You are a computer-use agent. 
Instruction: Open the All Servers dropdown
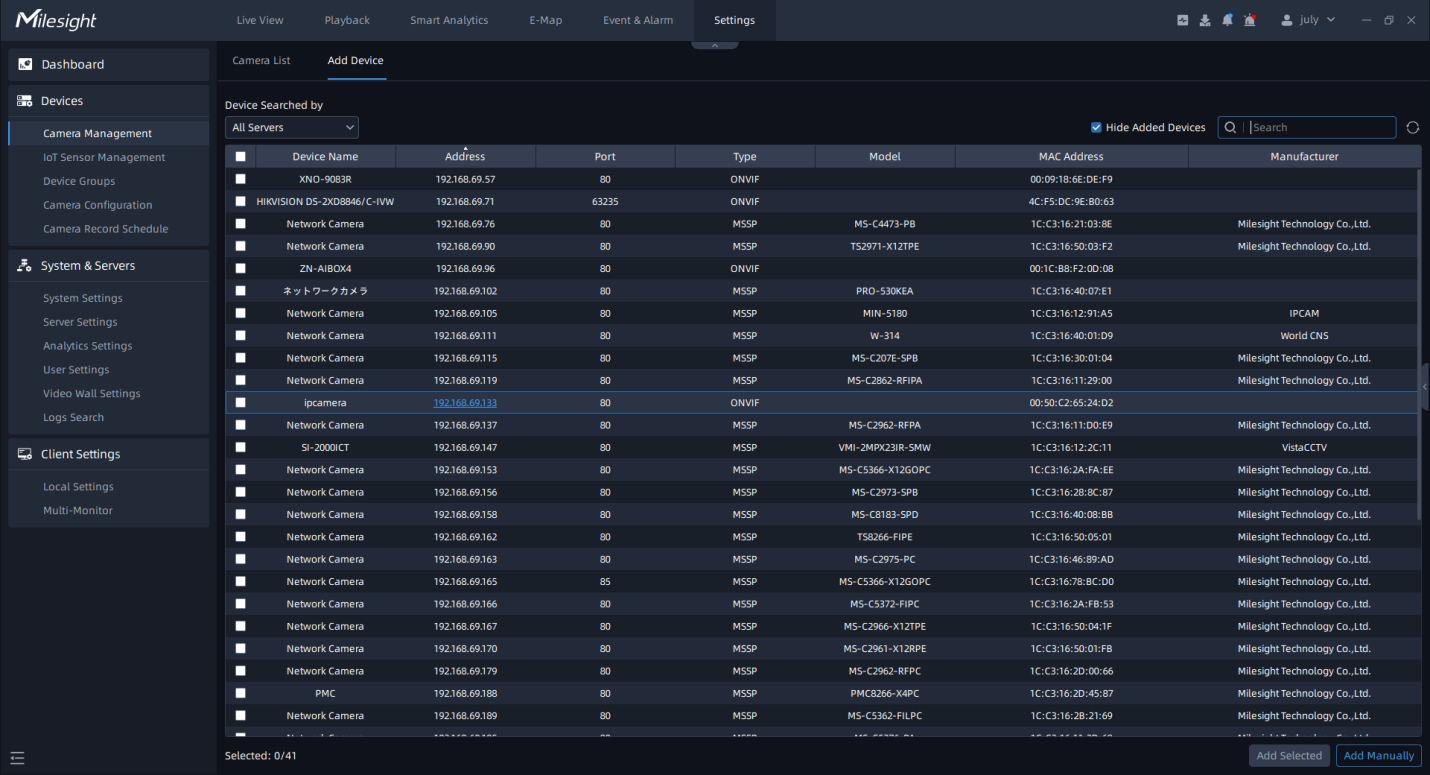point(291,128)
